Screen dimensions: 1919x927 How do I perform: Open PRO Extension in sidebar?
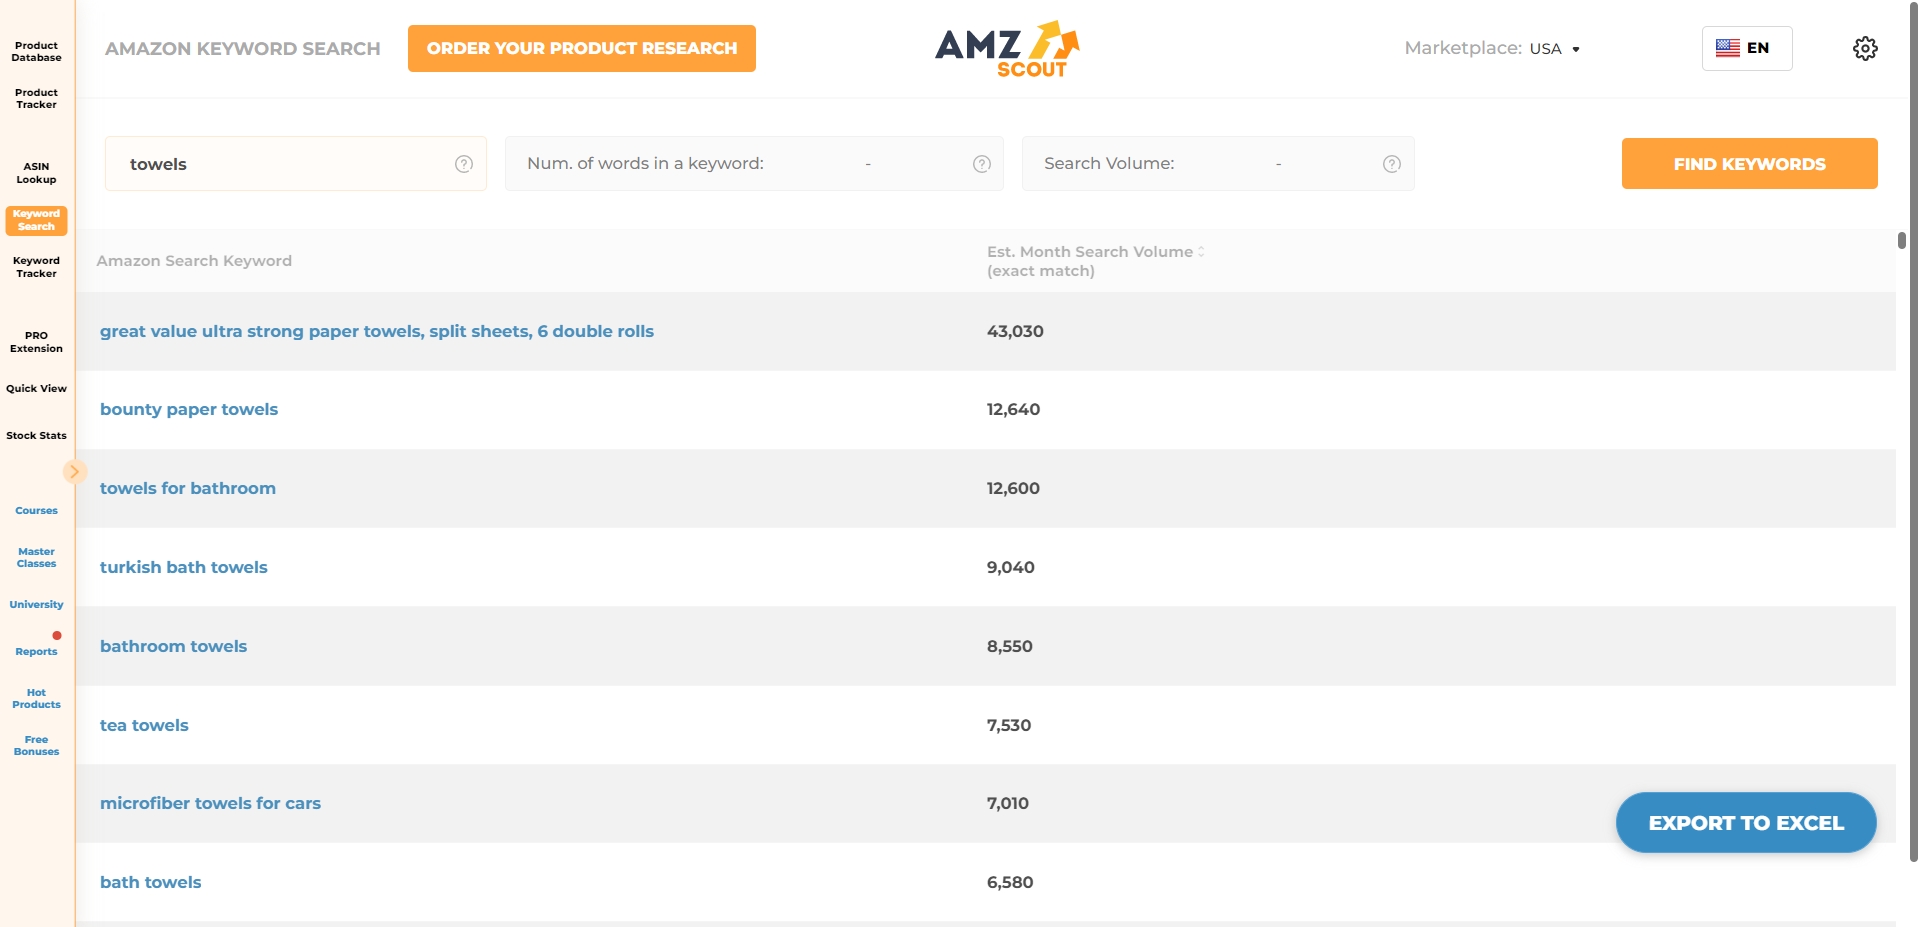(36, 342)
